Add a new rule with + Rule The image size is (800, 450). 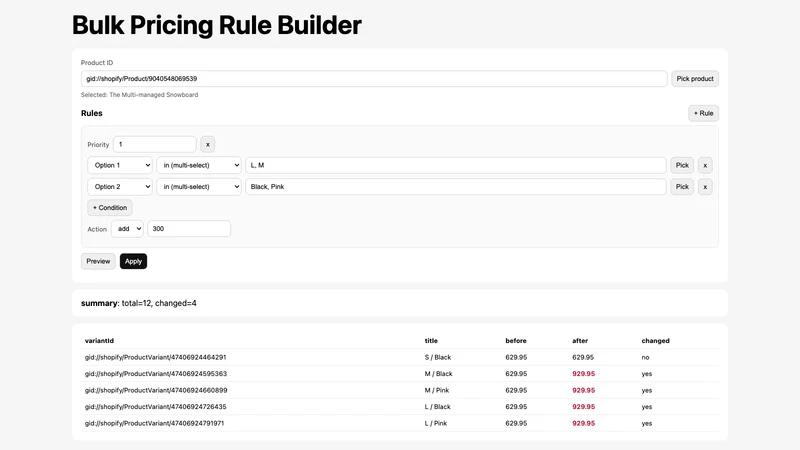point(703,113)
